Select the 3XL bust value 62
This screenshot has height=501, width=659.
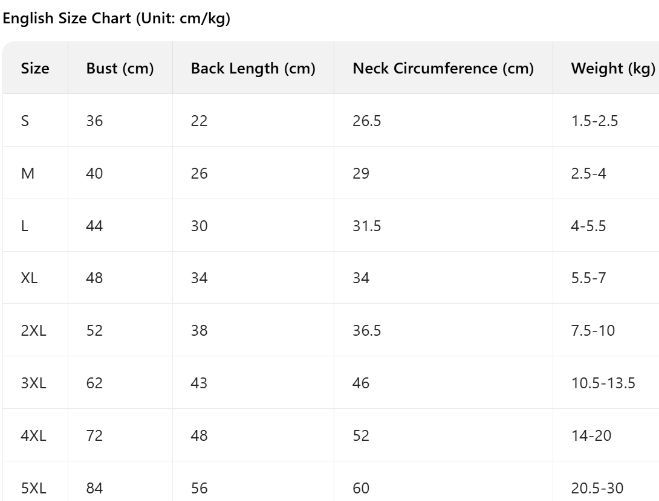(x=95, y=383)
